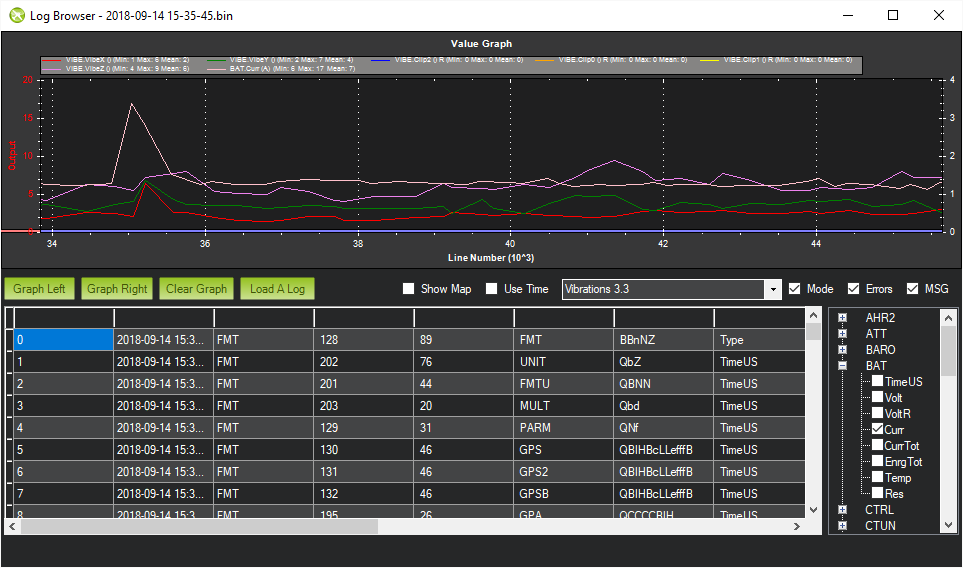Click the GPS cell in row 5

(564, 449)
